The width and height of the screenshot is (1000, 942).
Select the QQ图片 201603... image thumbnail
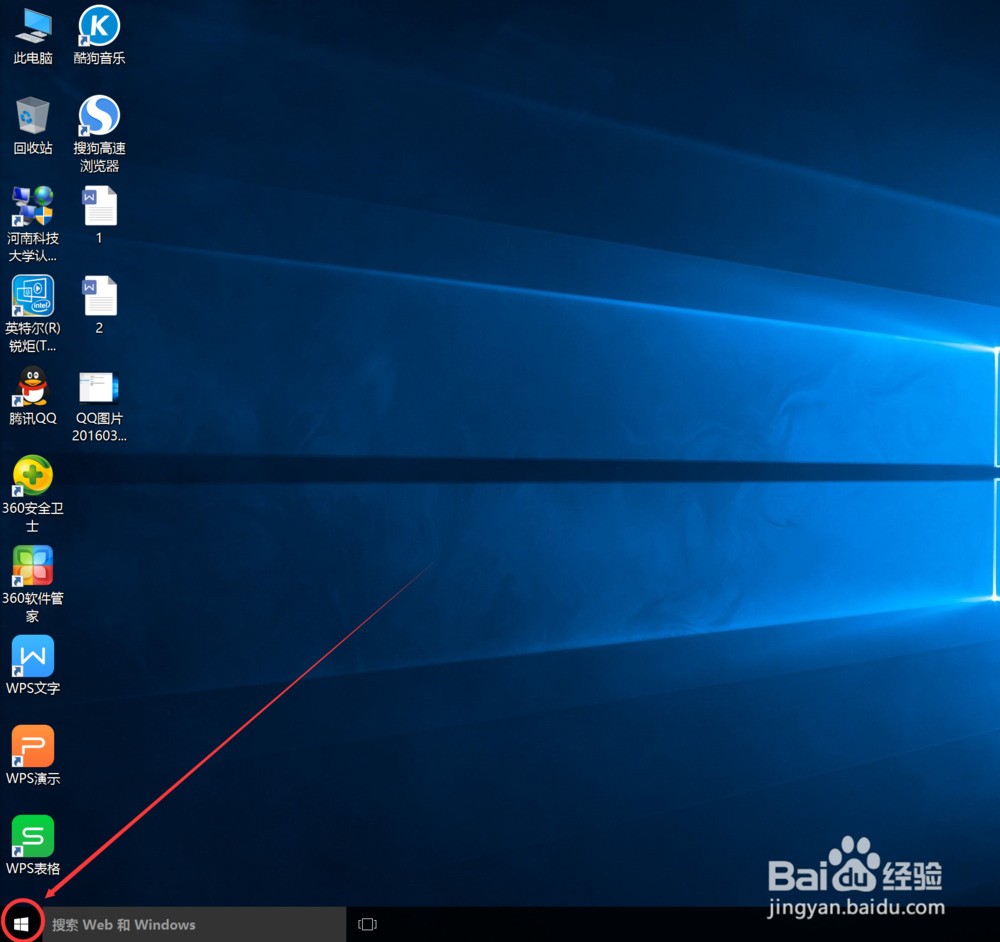tap(99, 387)
